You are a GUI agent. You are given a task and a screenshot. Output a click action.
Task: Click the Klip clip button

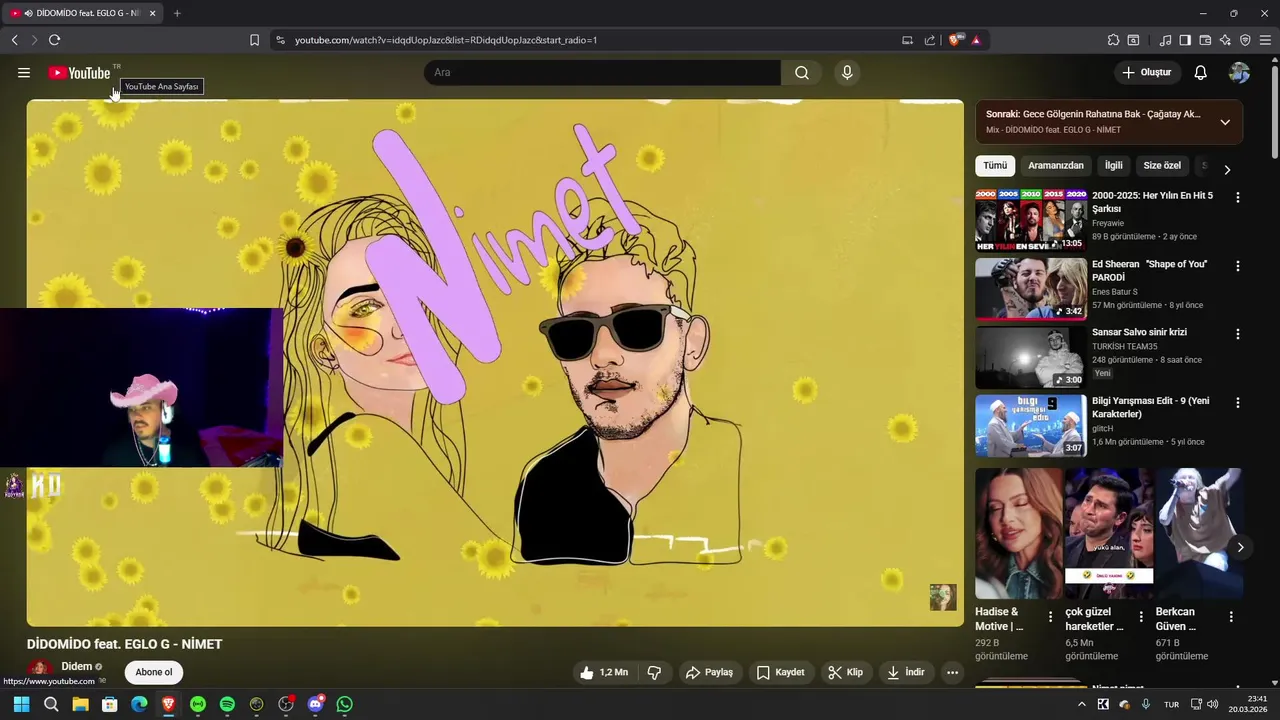(x=845, y=673)
